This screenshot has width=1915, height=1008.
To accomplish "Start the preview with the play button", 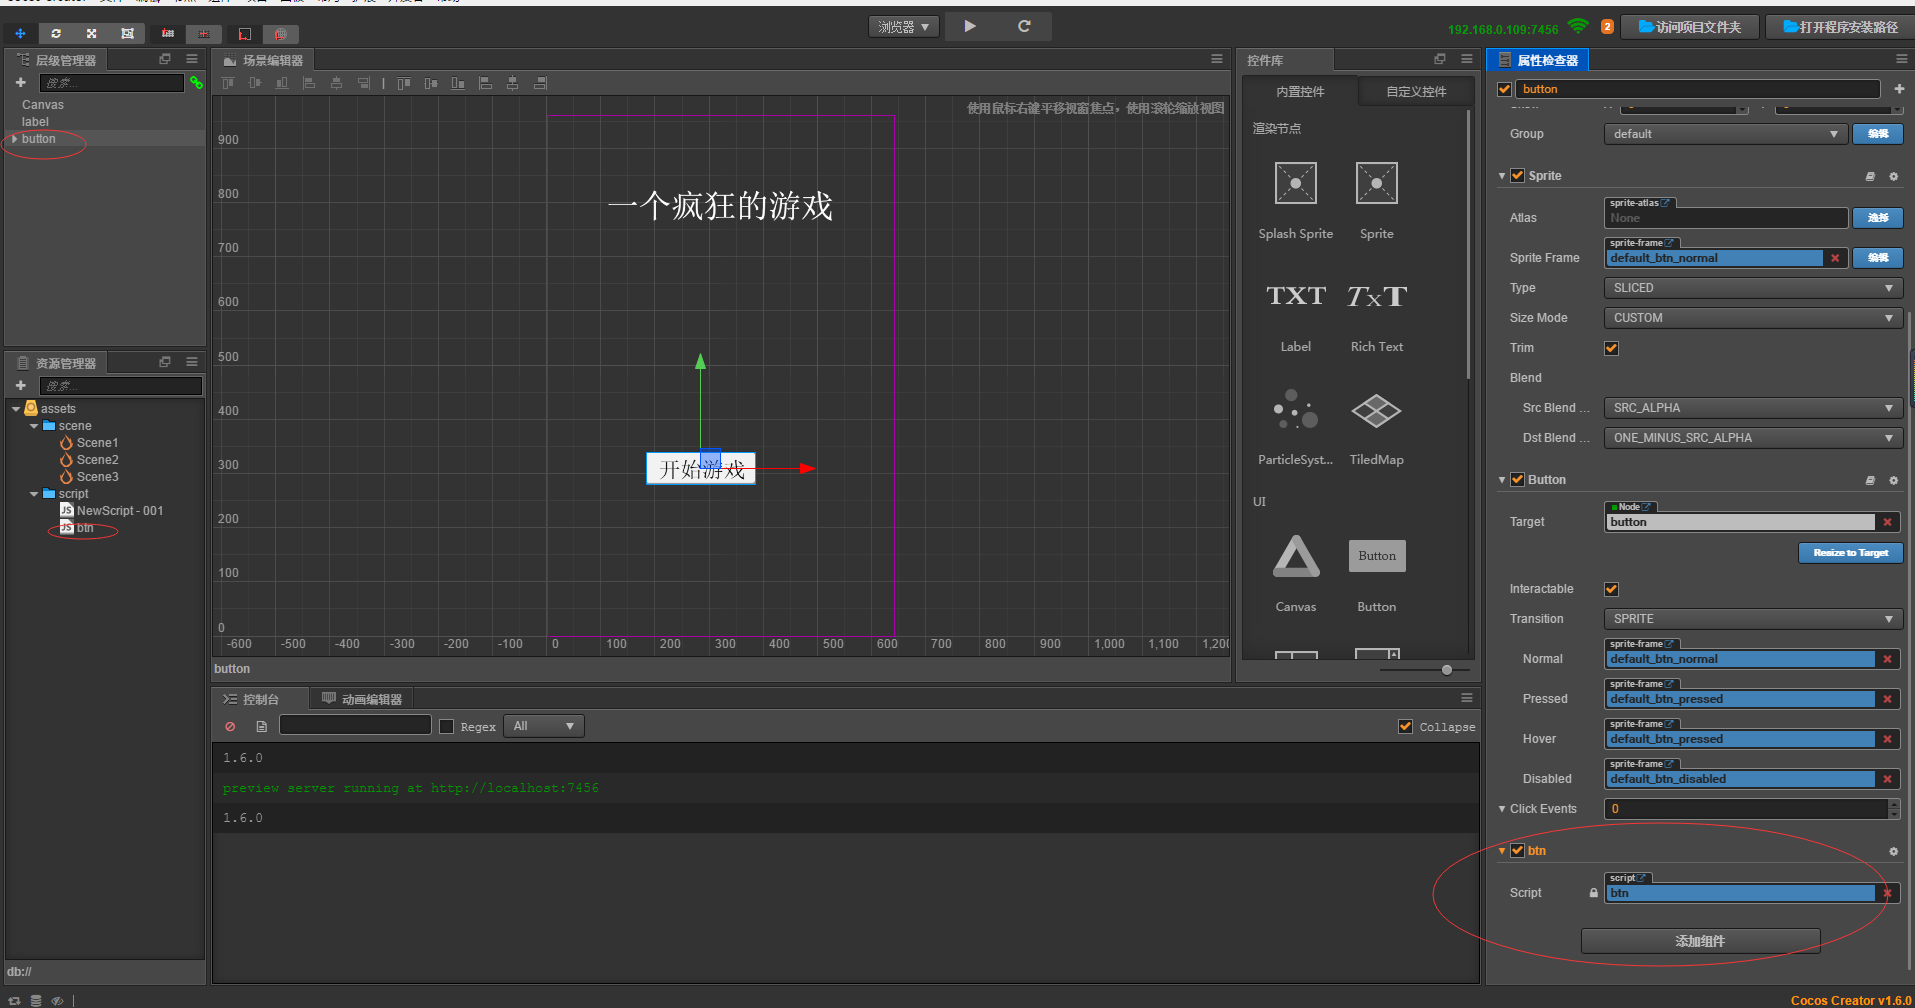I will coord(970,26).
